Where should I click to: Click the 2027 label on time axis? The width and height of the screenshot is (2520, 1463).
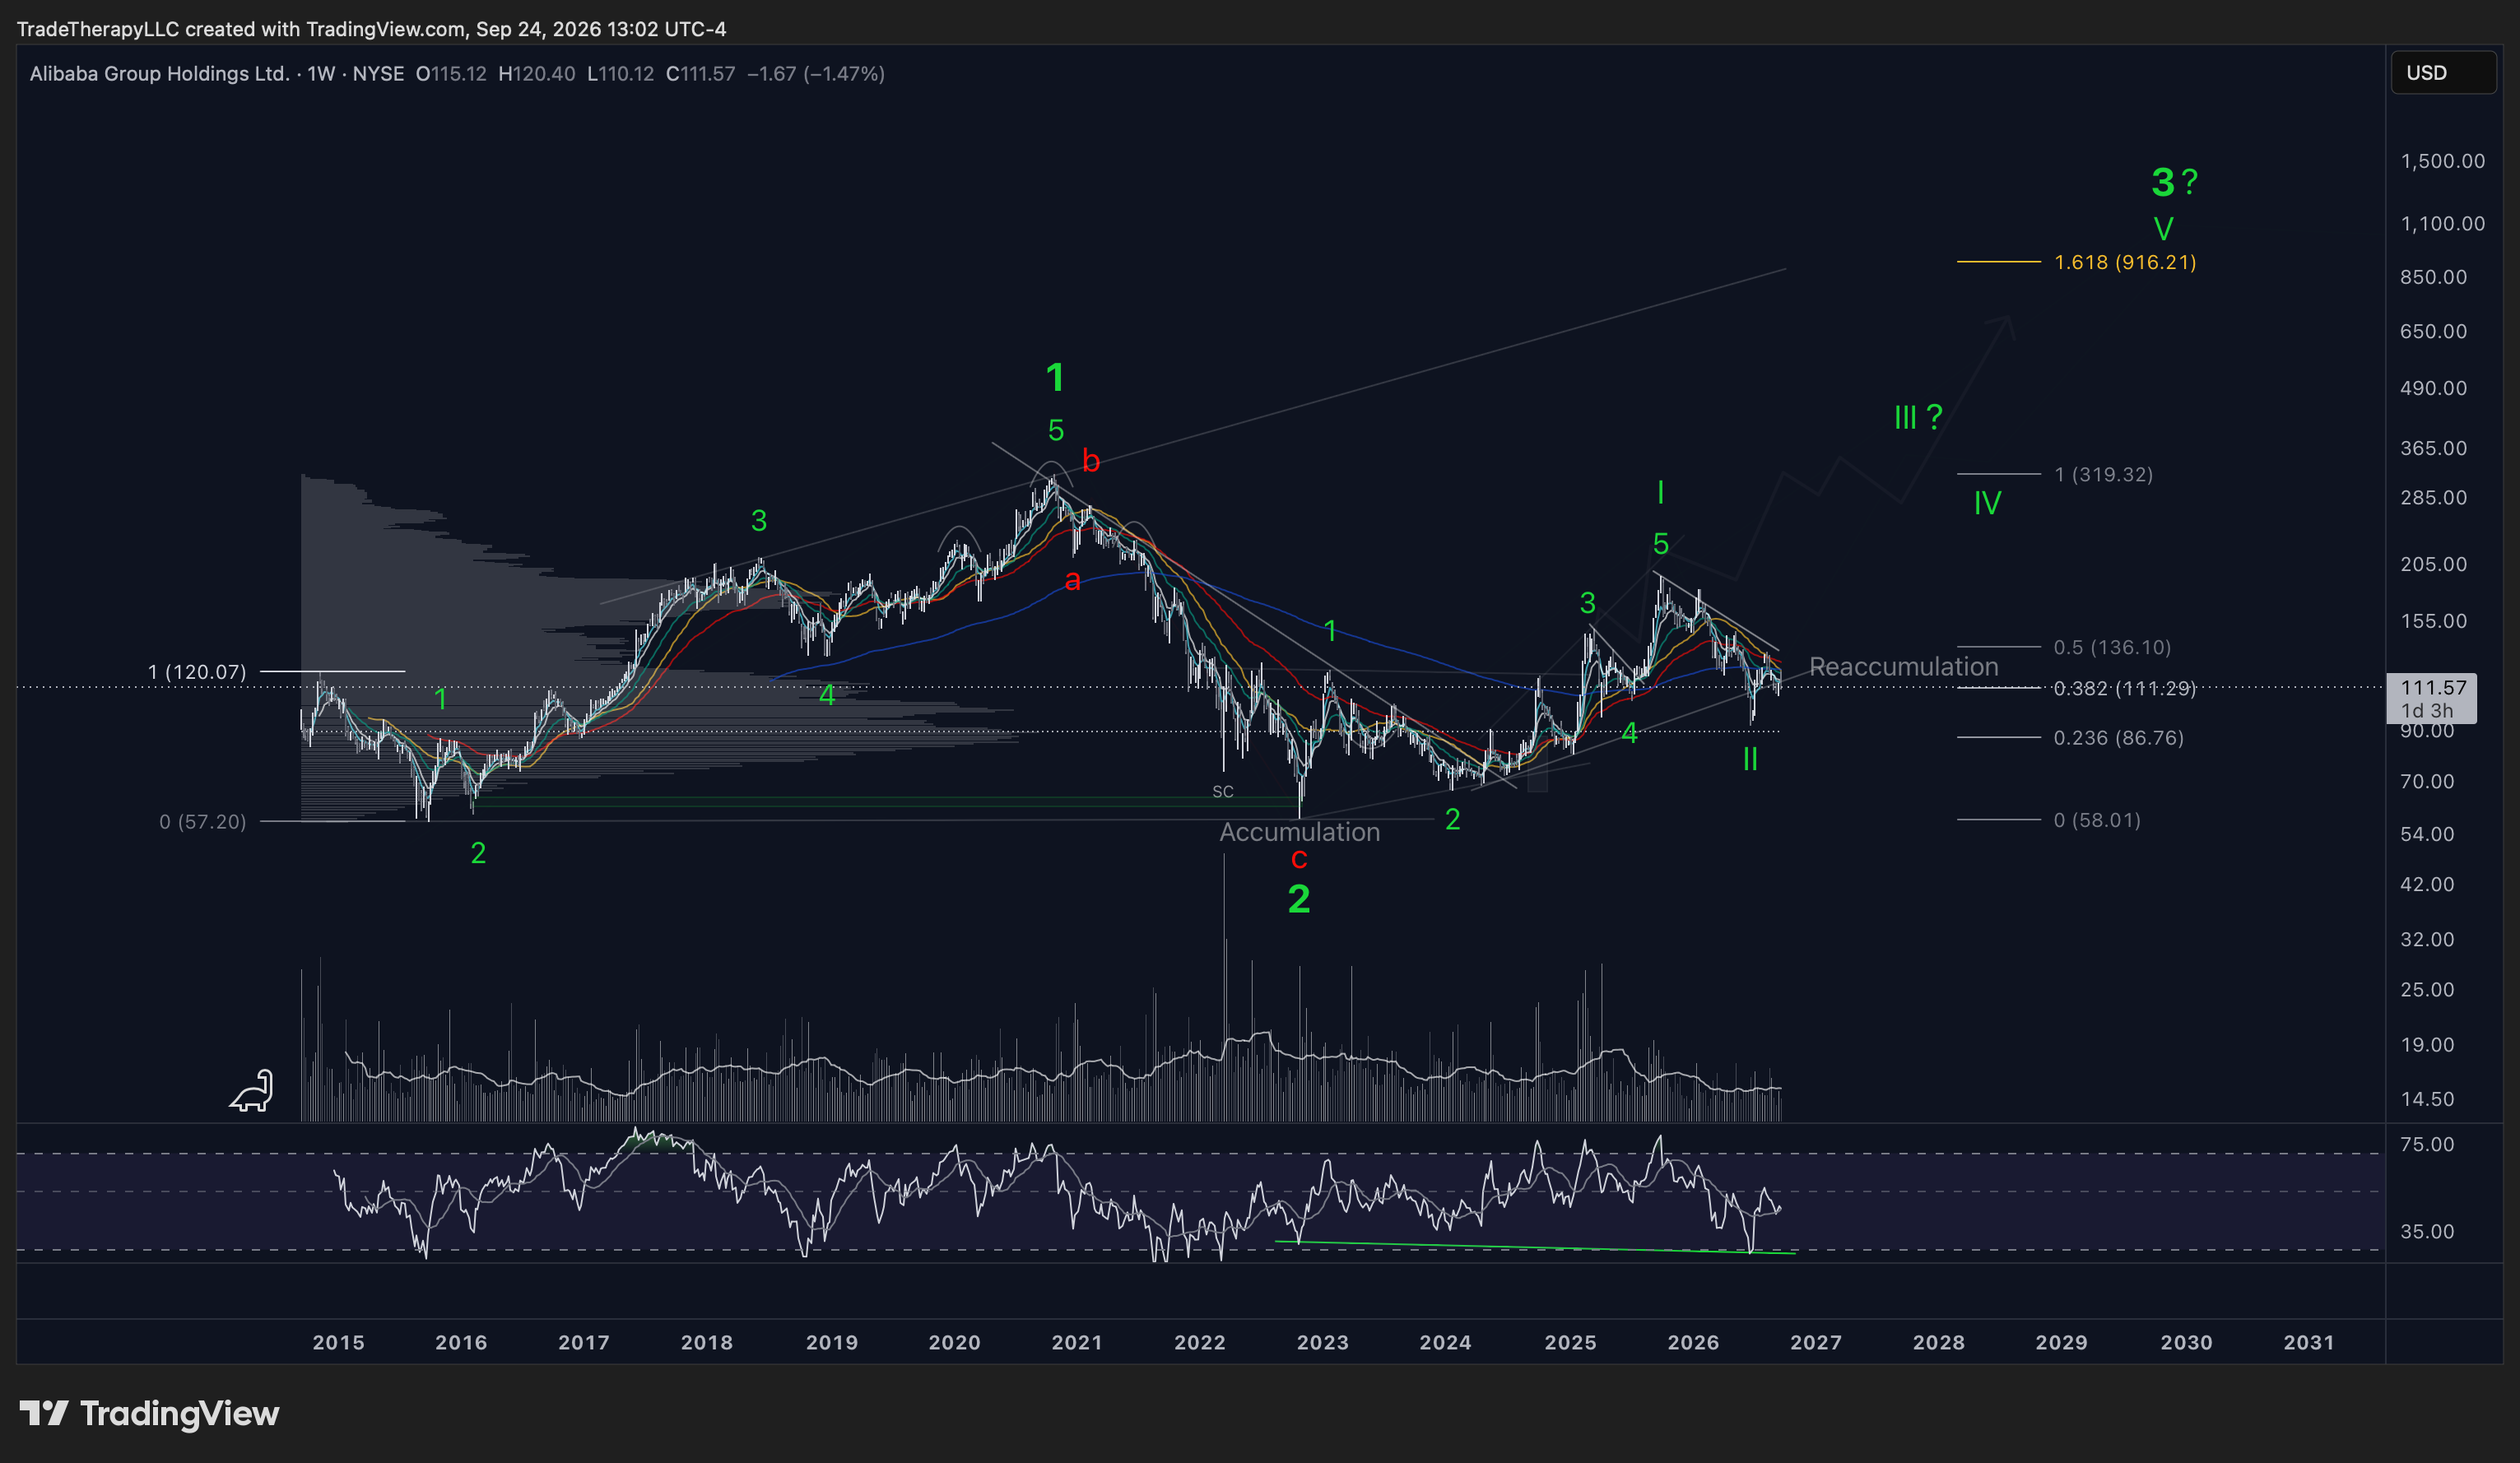(1816, 1343)
